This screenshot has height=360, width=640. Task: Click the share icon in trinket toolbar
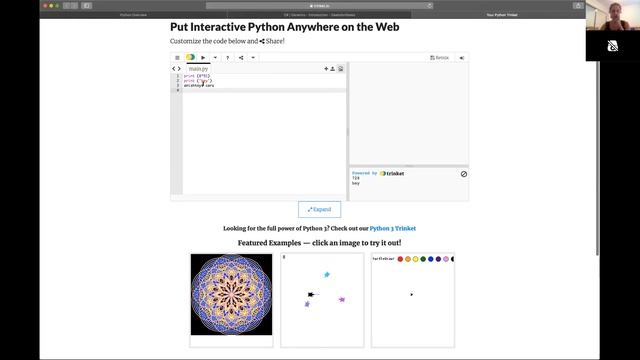click(241, 58)
